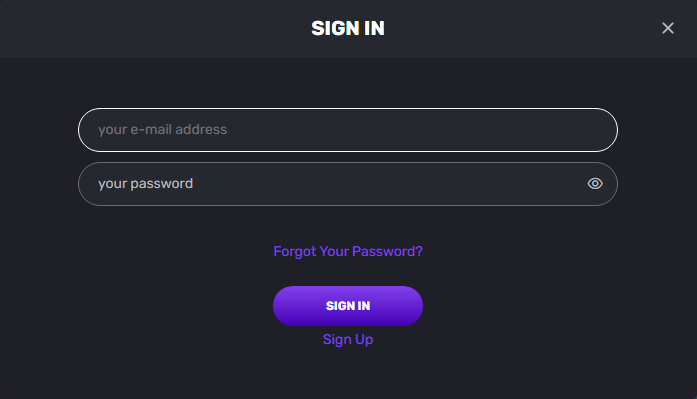Image resolution: width=697 pixels, height=399 pixels.
Task: Place the cursor in the email textbox
Action: (348, 130)
